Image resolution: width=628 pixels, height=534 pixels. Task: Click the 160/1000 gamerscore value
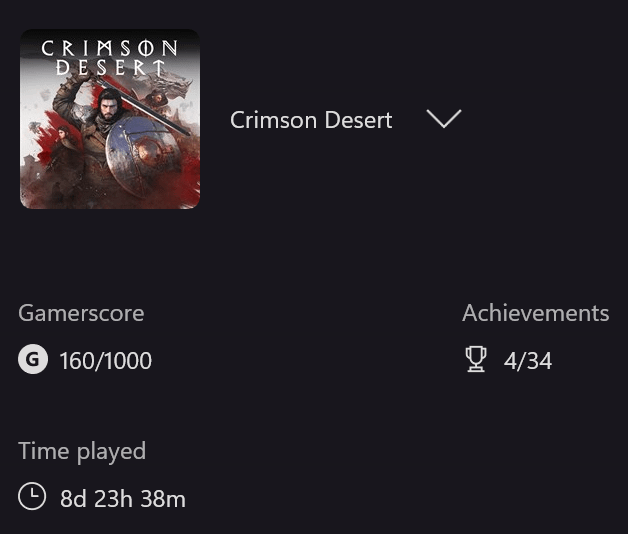coord(106,361)
